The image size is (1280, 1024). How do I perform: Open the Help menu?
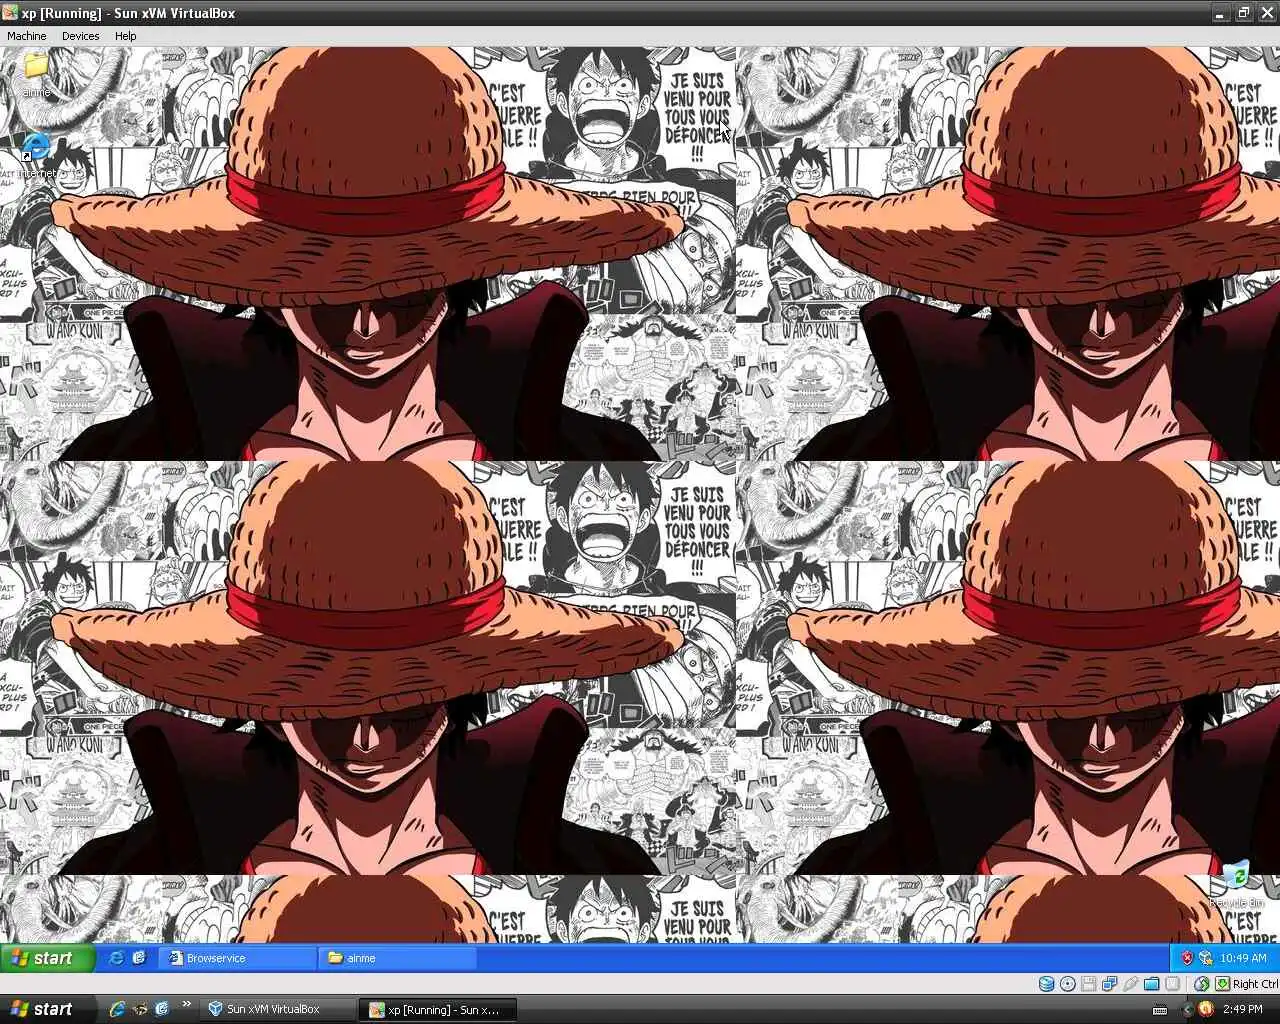125,35
